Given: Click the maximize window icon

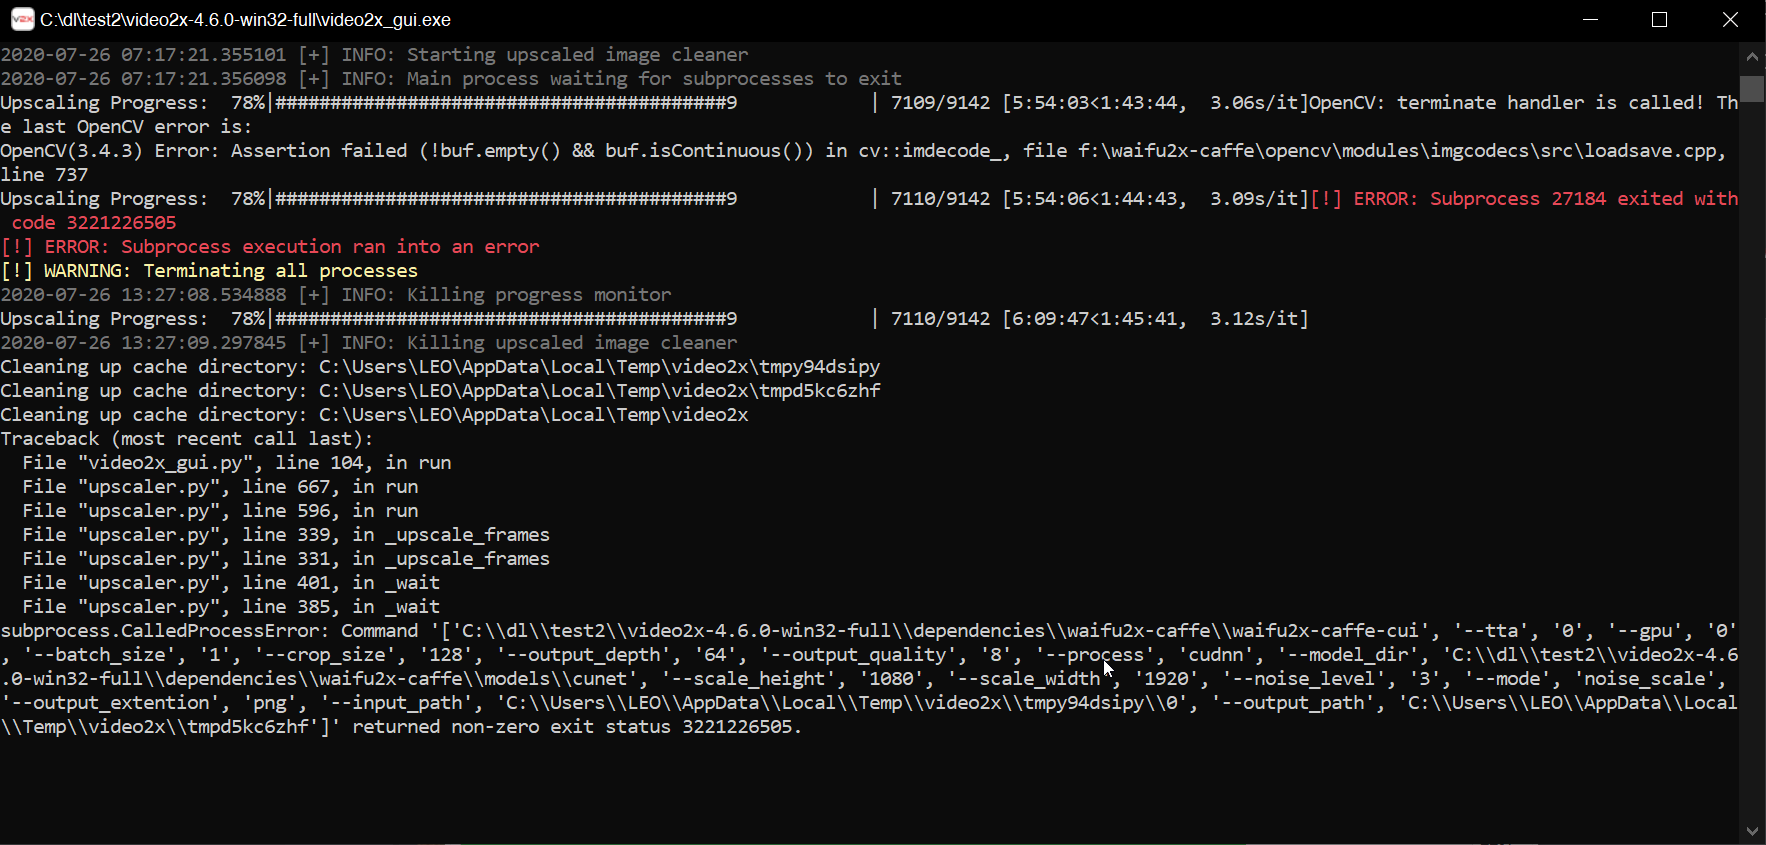Looking at the screenshot, I should [1660, 19].
